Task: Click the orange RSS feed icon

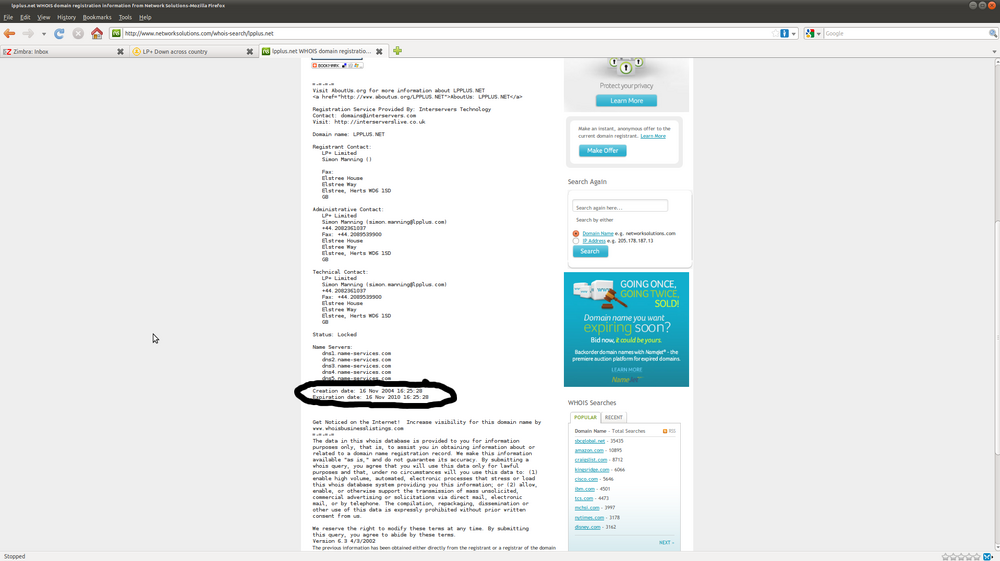Action: pos(665,431)
